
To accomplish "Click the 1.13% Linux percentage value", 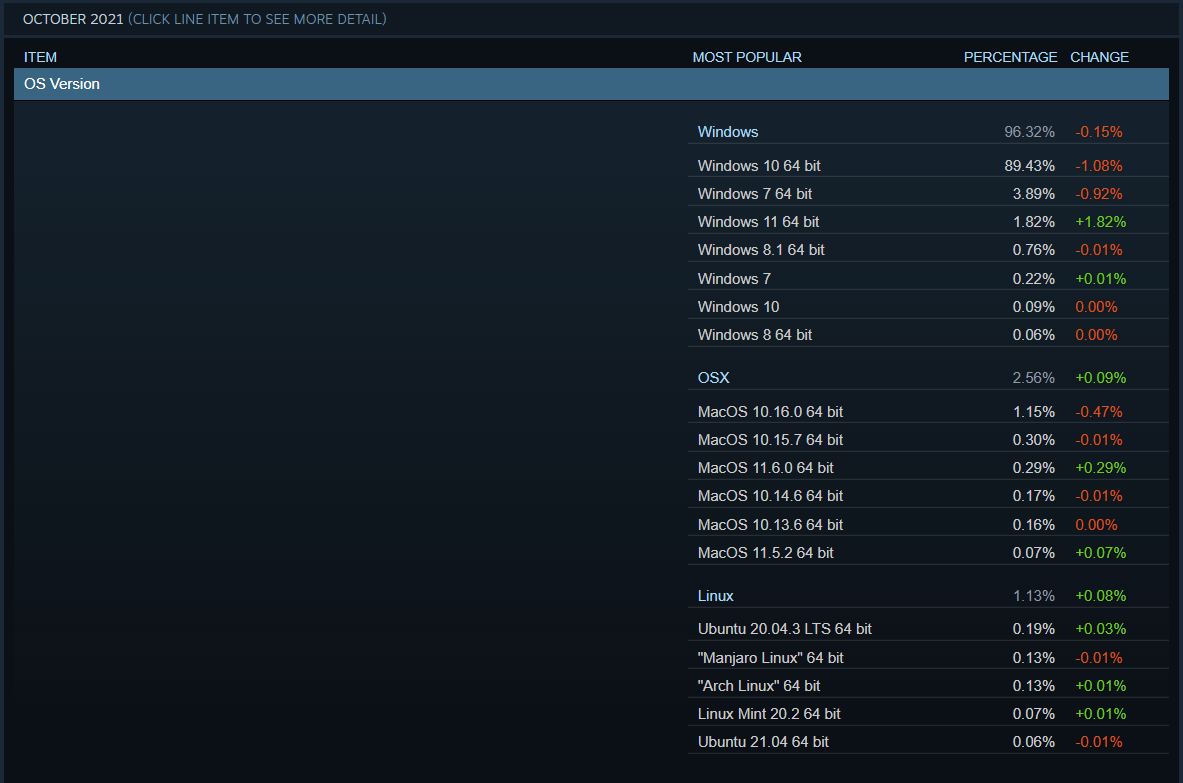I will pos(1033,596).
